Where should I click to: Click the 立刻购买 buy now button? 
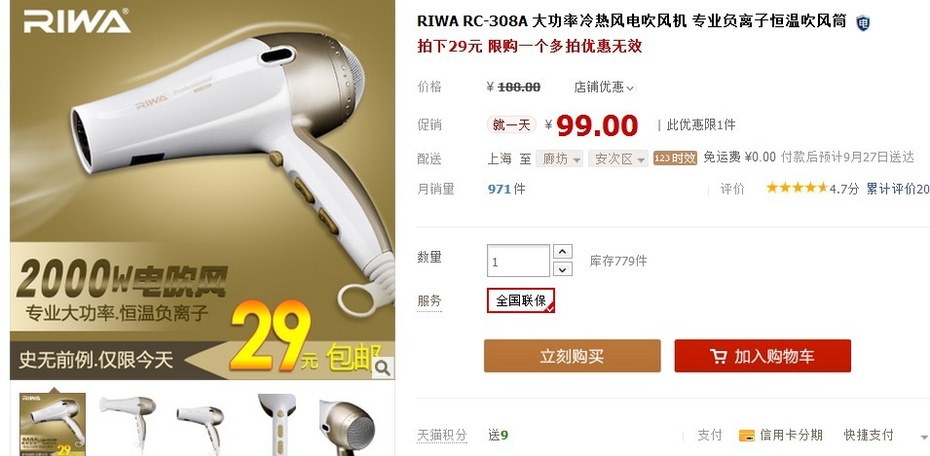572,356
